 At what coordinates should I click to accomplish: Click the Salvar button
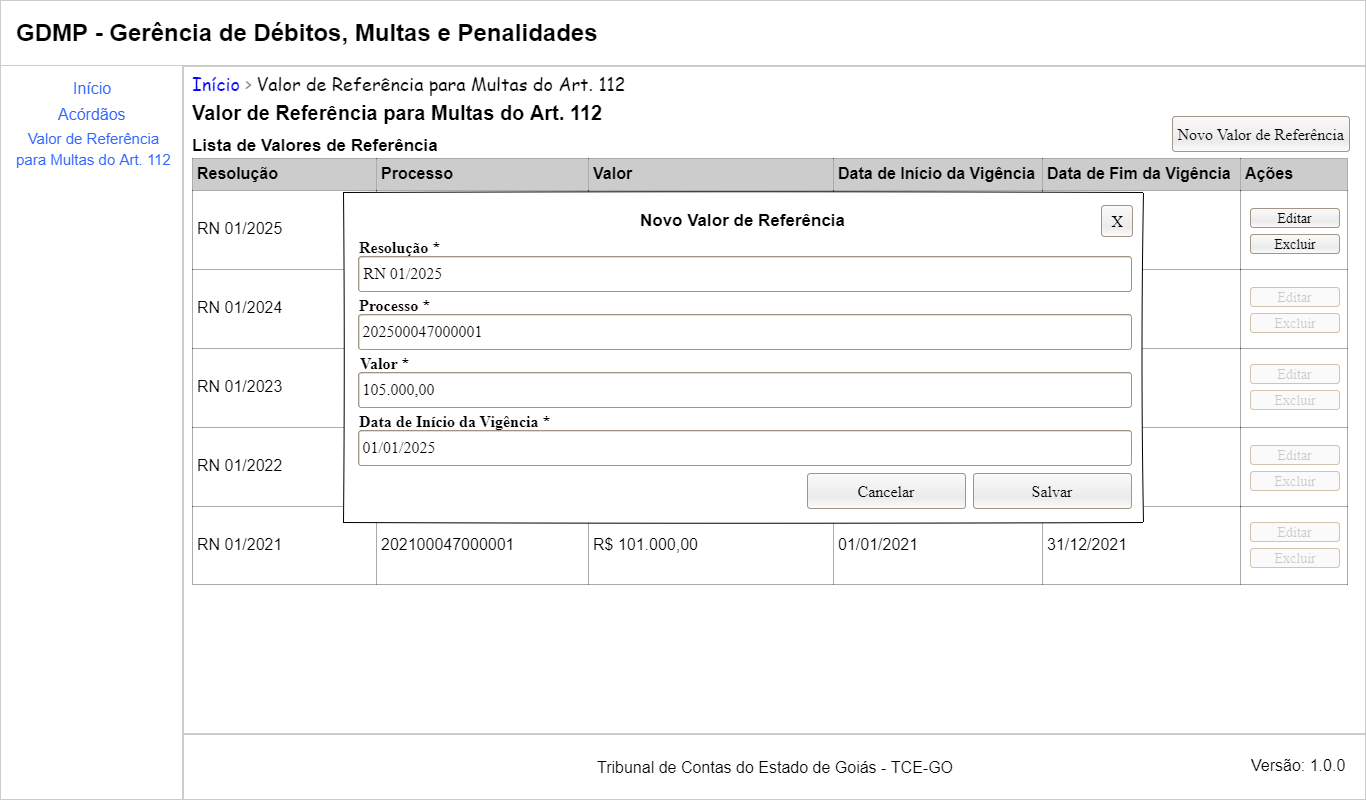pyautogui.click(x=1051, y=491)
